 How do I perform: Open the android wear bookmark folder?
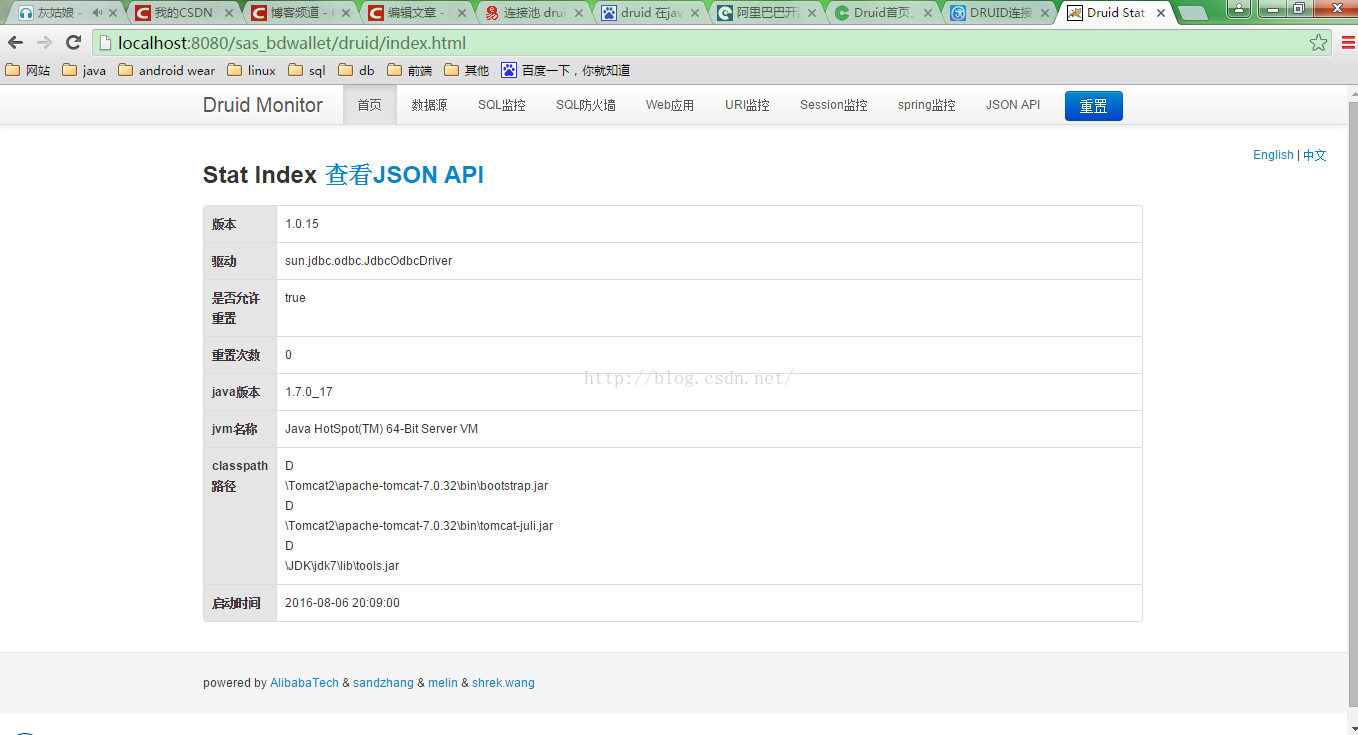pos(166,70)
